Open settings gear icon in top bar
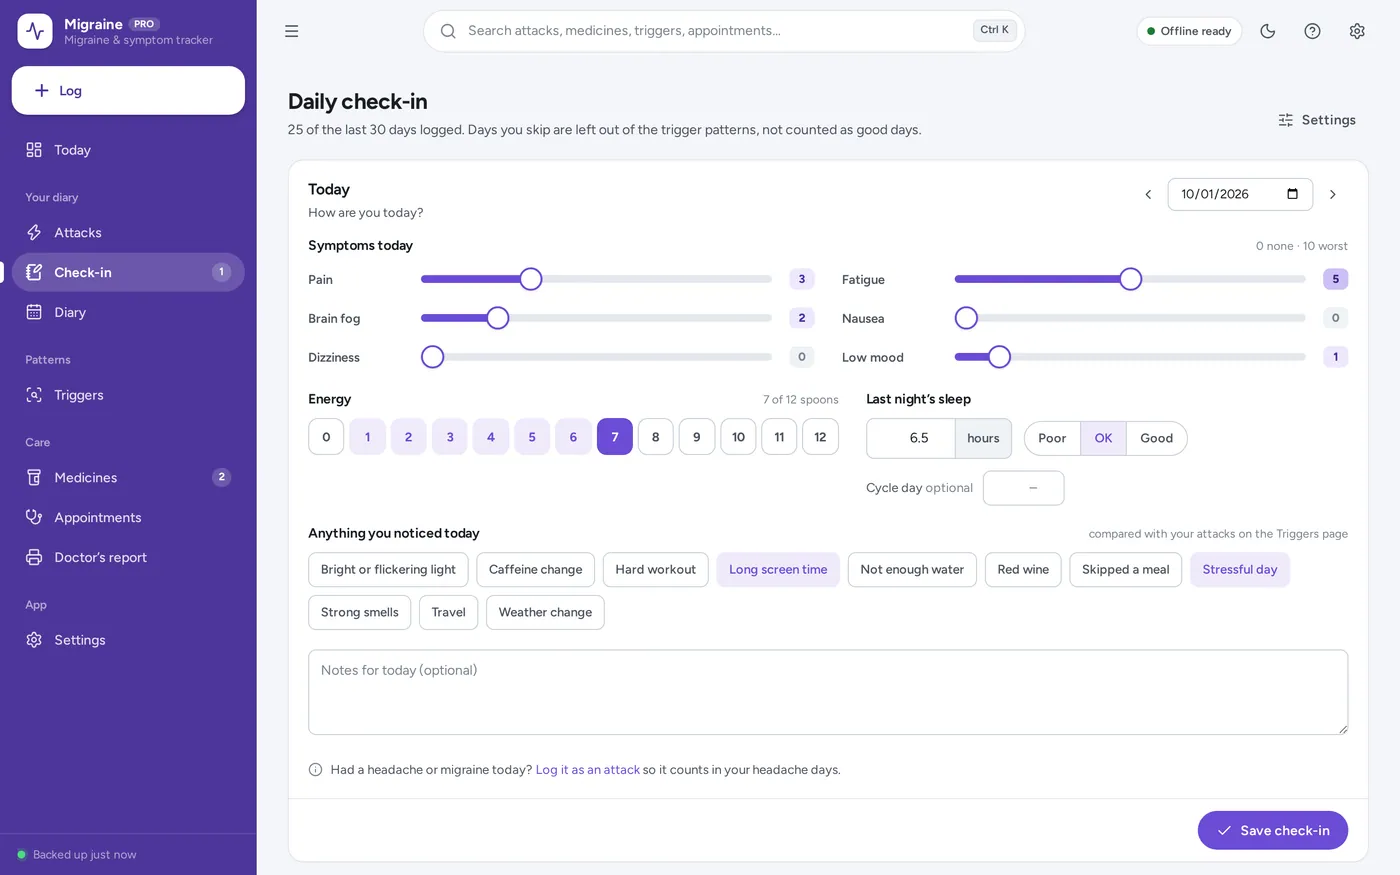1400x875 pixels. (x=1357, y=31)
